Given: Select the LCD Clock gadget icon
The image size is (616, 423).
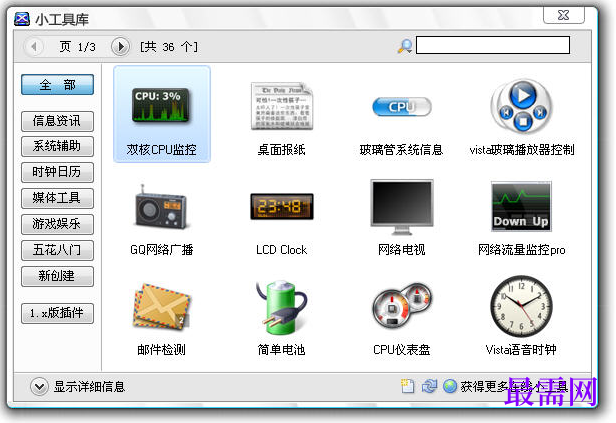Looking at the screenshot, I should coord(282,206).
